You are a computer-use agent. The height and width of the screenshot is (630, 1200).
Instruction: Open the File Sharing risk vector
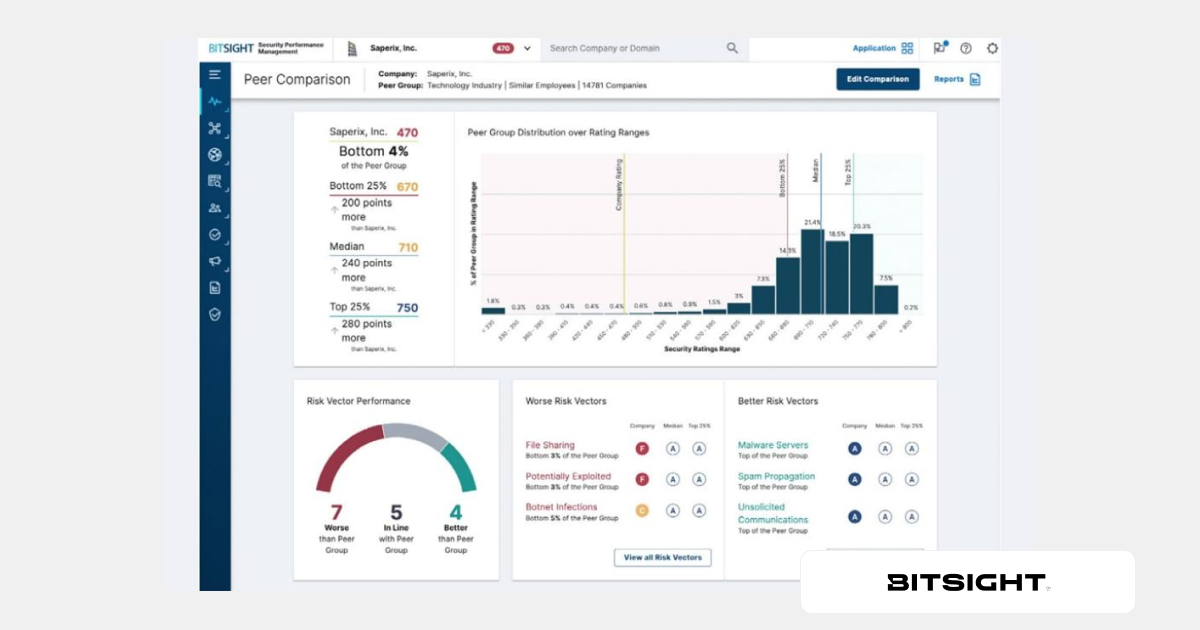[552, 445]
